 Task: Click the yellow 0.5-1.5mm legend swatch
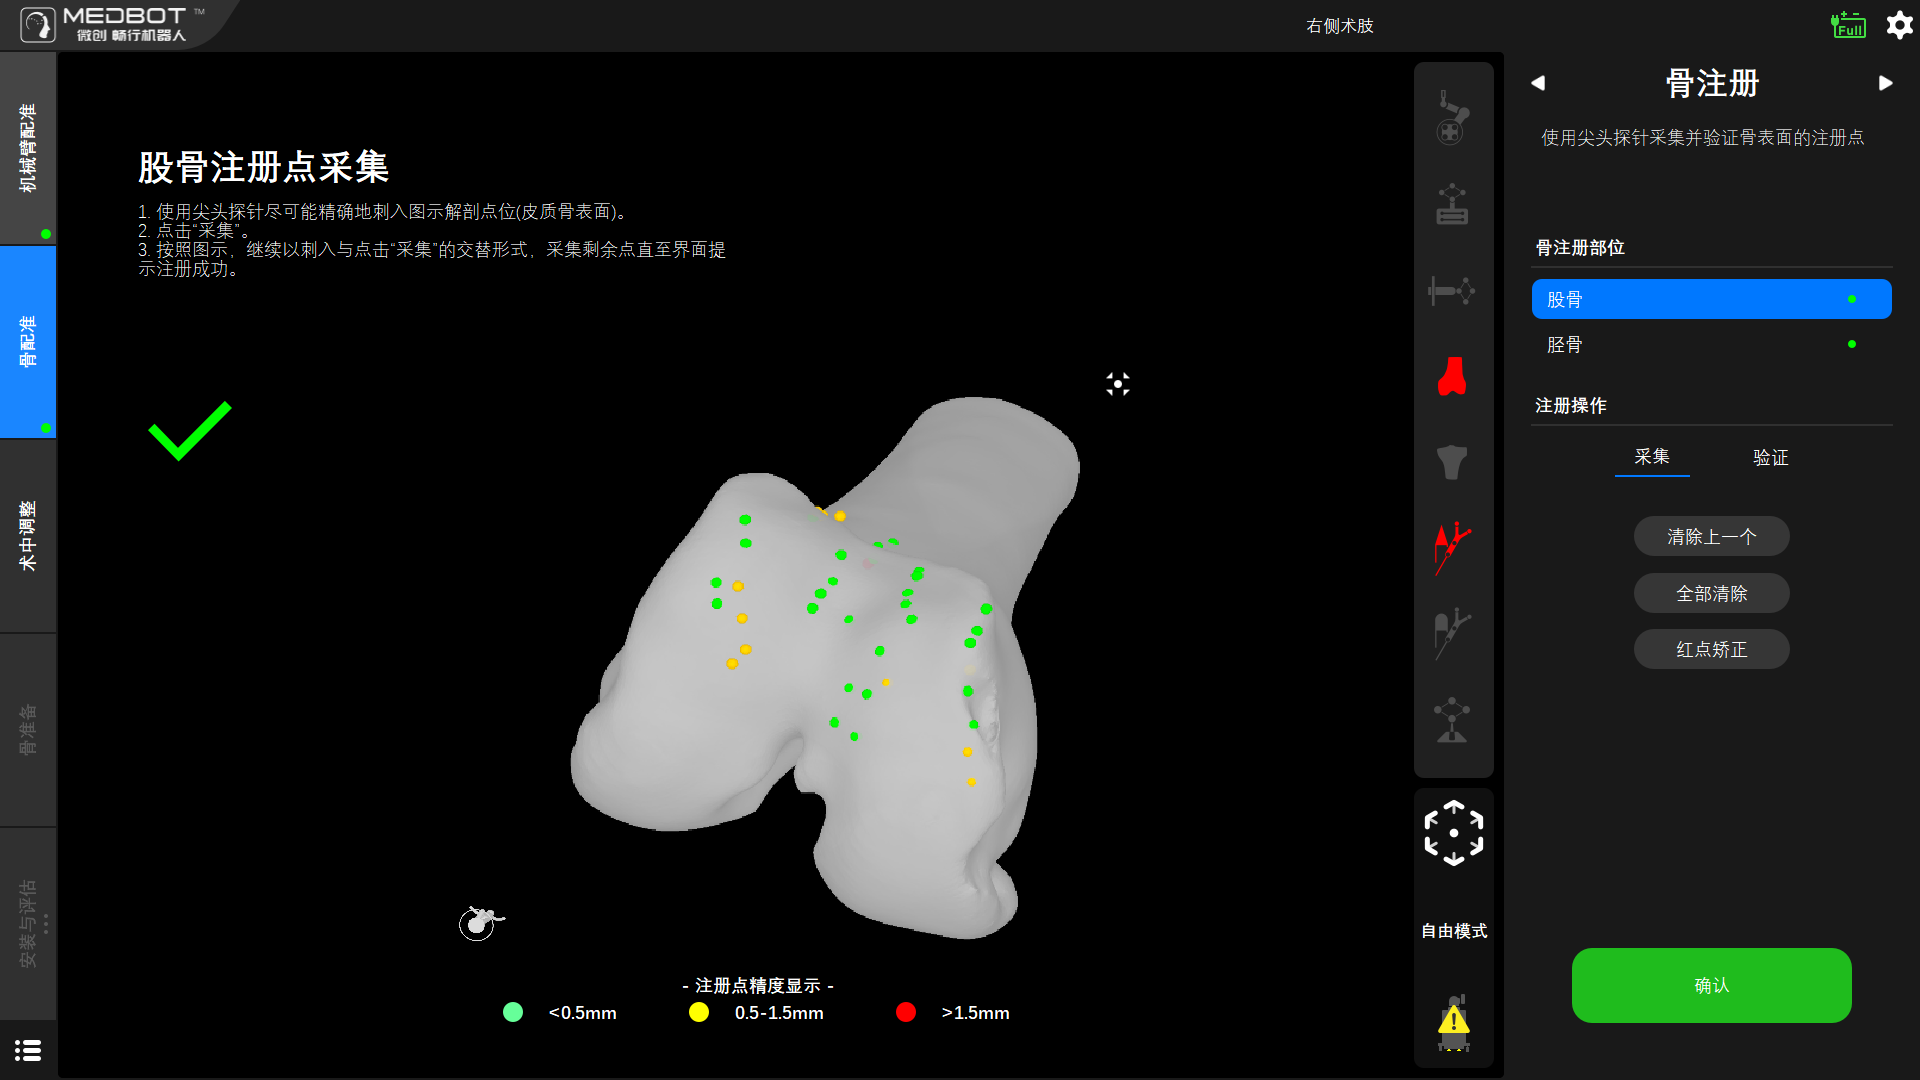[x=699, y=1013]
